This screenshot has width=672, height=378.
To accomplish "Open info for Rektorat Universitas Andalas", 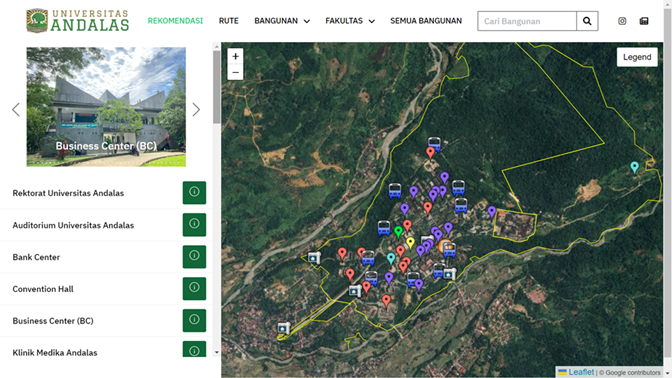I will coord(194,192).
